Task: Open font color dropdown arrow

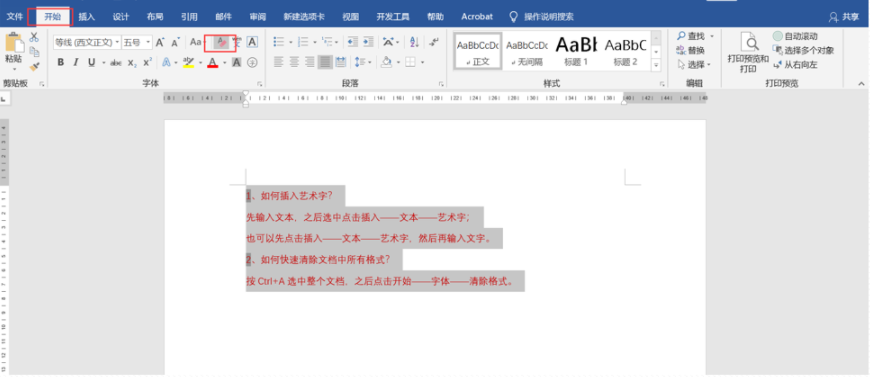Action: coord(224,63)
